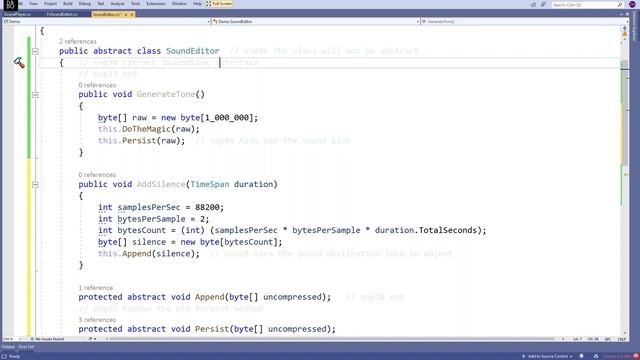Open the zoom percentage dropdown

coord(12,339)
